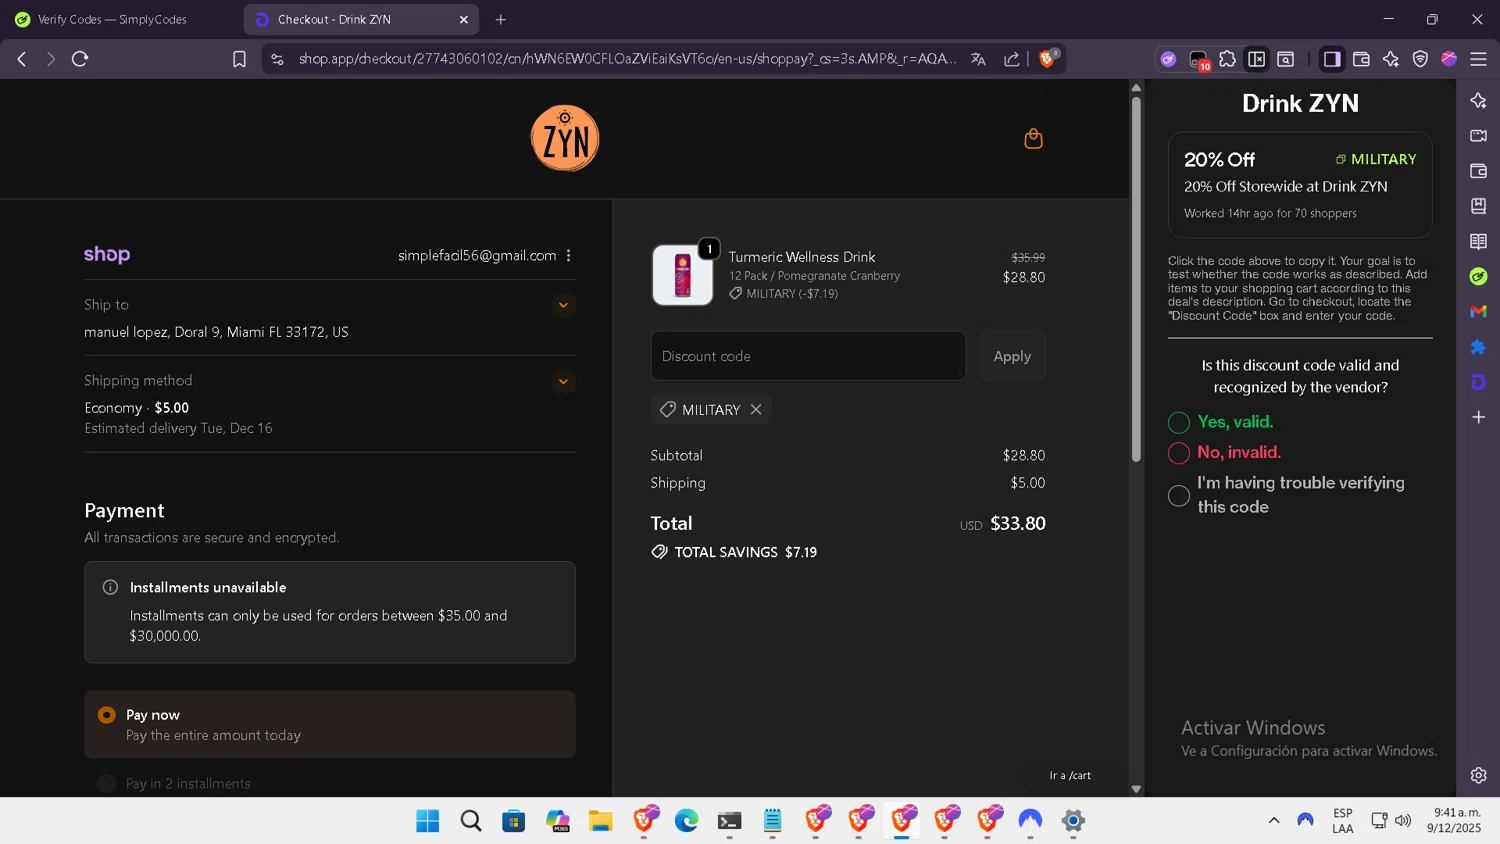Click the scrollbar up arrow on checkout page

(1136, 88)
